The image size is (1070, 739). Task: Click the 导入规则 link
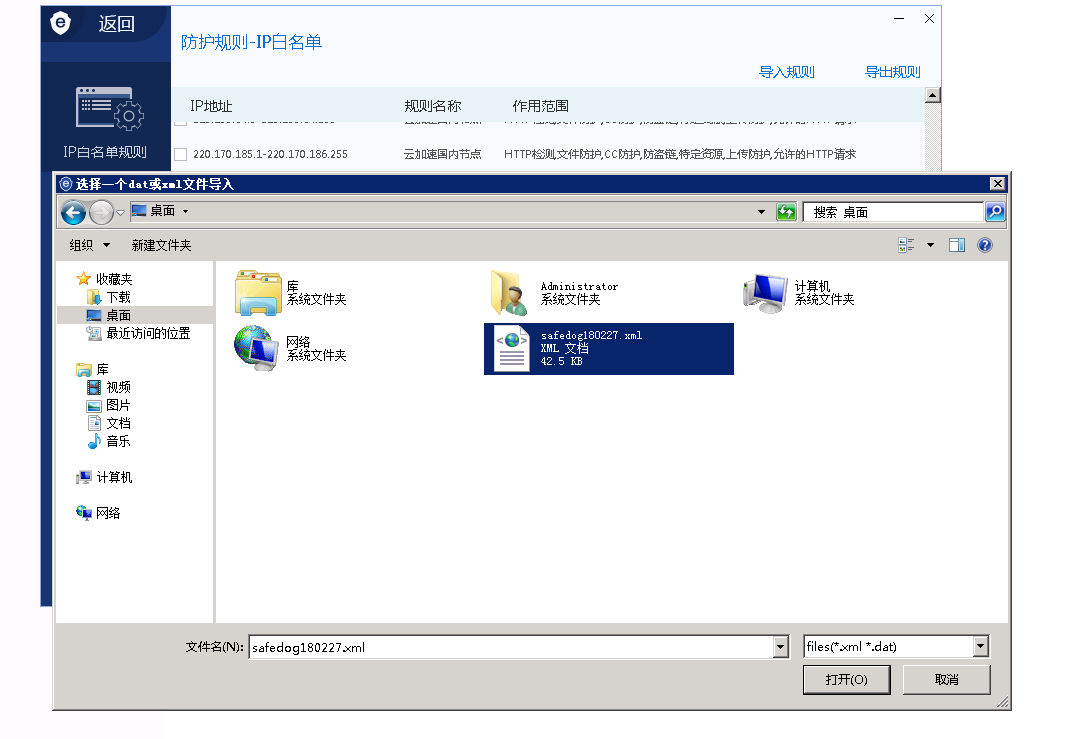coord(786,72)
